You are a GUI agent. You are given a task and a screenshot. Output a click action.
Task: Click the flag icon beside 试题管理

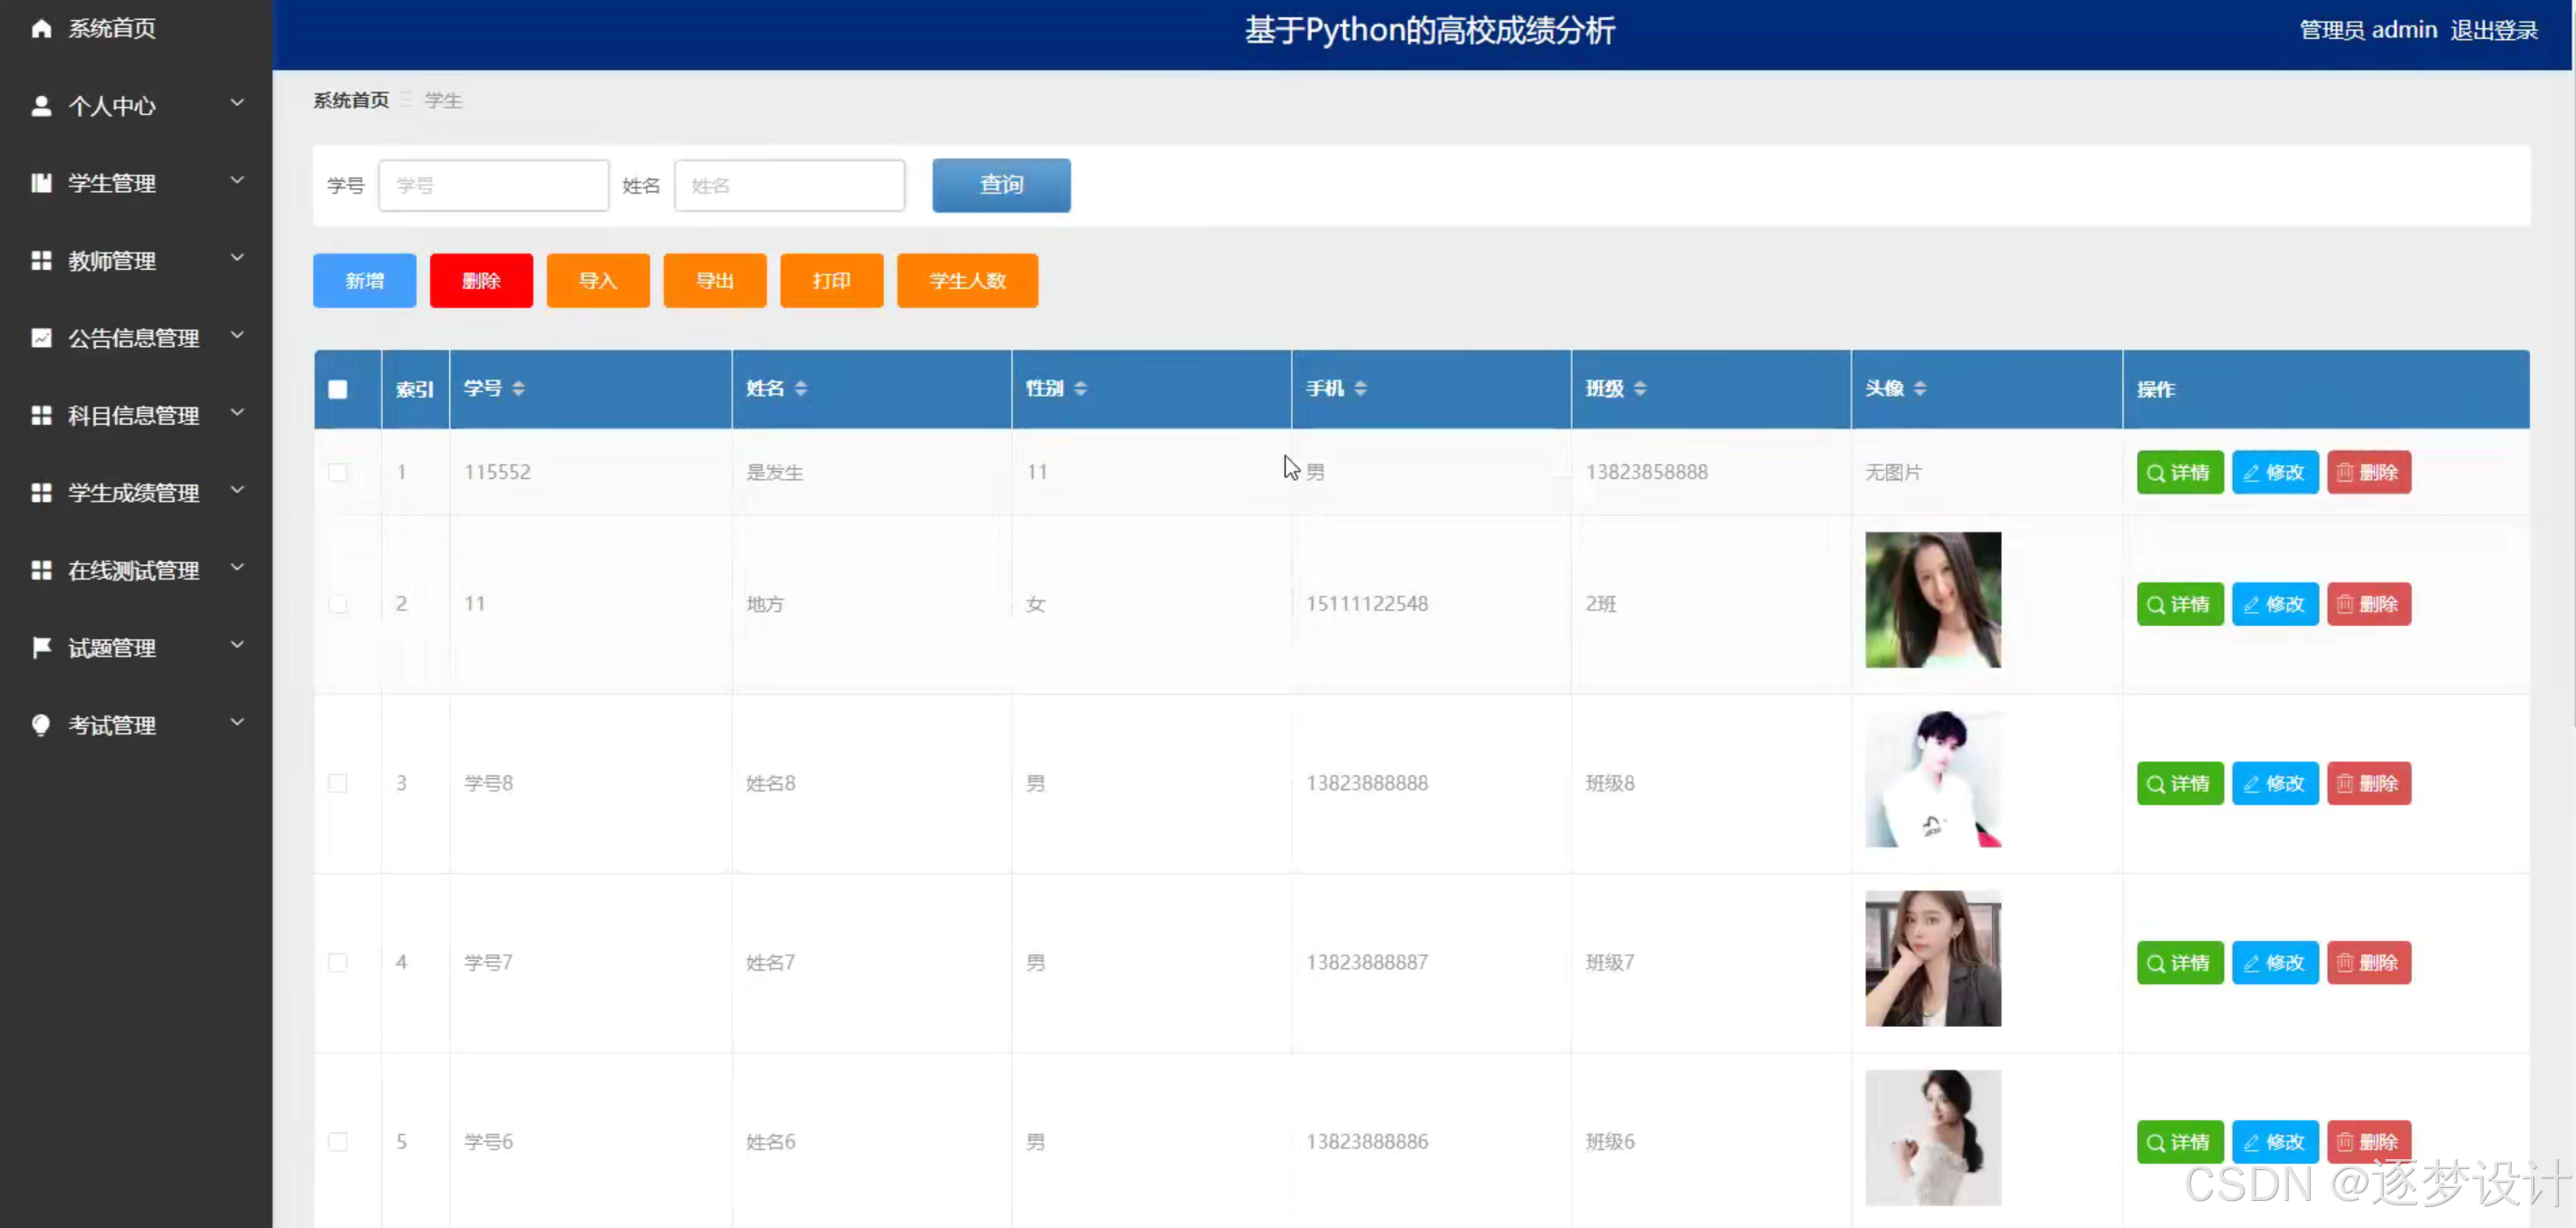click(x=41, y=648)
